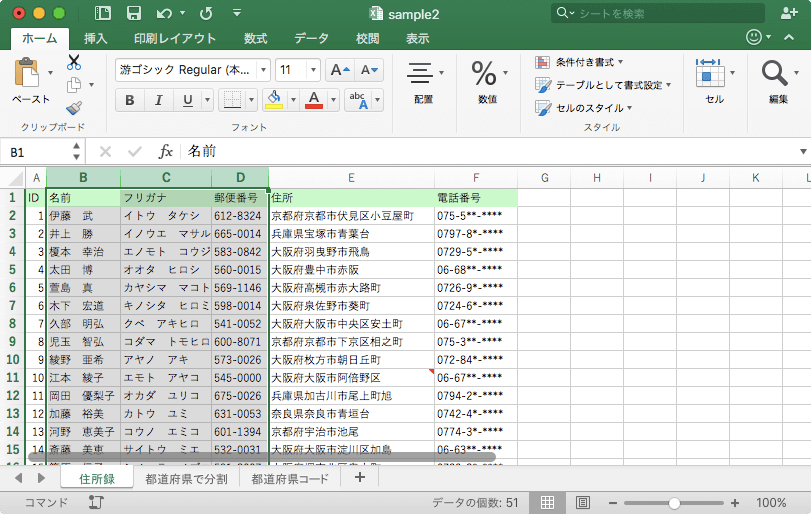
Task: Click the previous sheet navigation arrow
Action: (19, 478)
